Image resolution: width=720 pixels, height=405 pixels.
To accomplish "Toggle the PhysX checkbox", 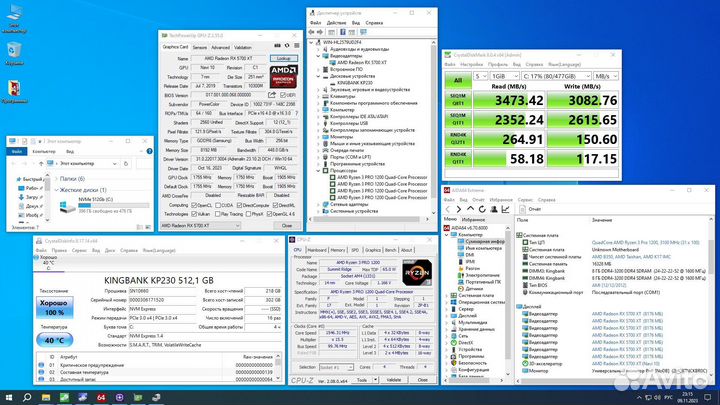I will pyautogui.click(x=248, y=214).
